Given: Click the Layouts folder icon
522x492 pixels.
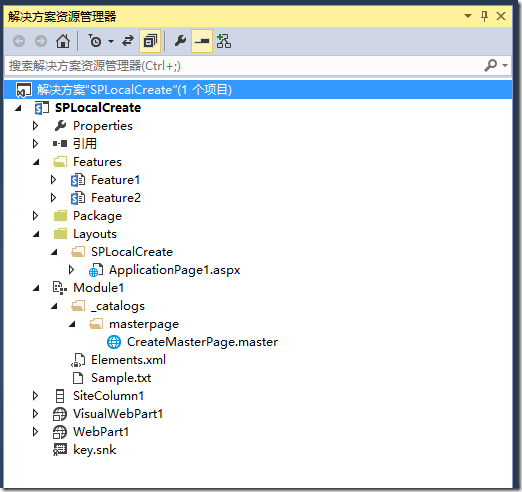Looking at the screenshot, I should pyautogui.click(x=60, y=234).
